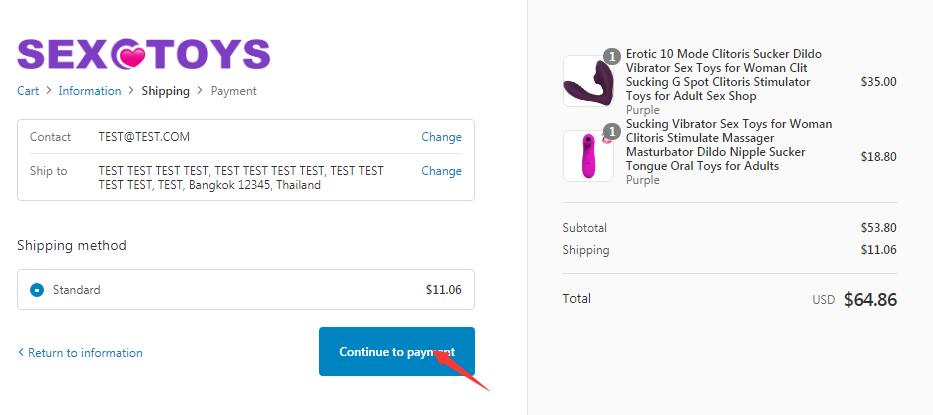The height and width of the screenshot is (415, 933).
Task: Change the contact email address
Action: click(x=441, y=137)
